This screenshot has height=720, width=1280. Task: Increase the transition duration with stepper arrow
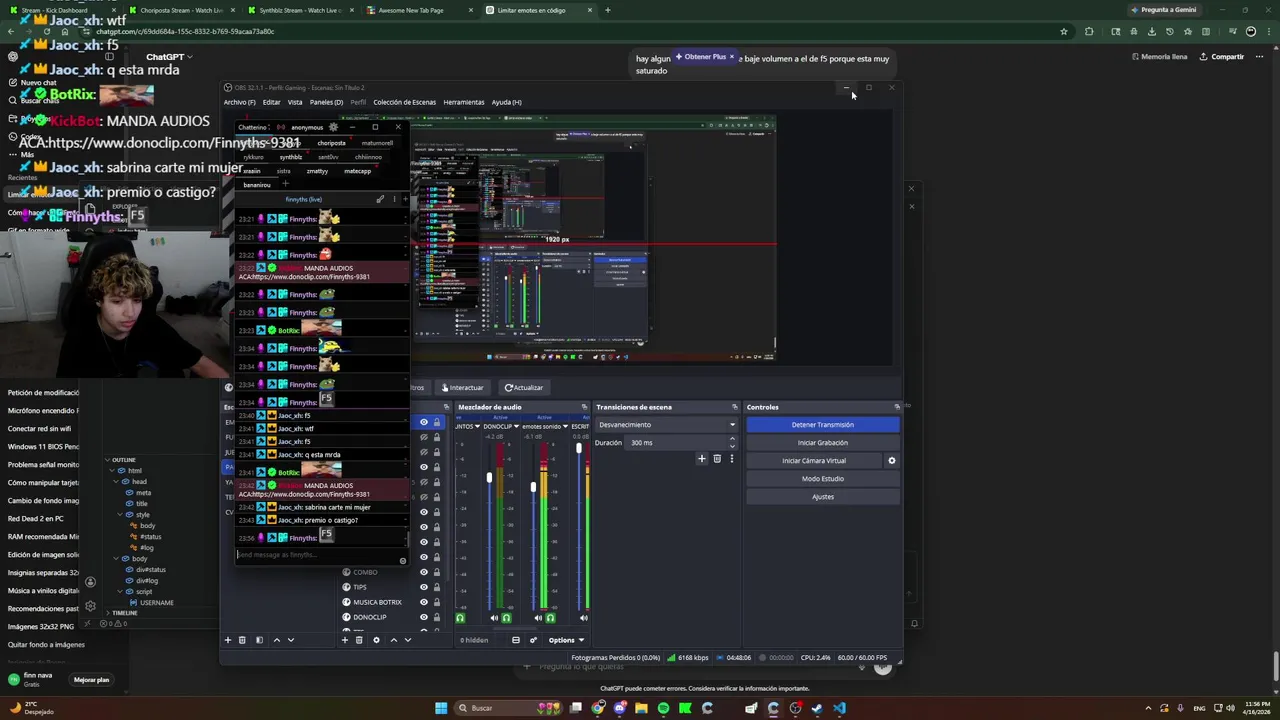732,439
